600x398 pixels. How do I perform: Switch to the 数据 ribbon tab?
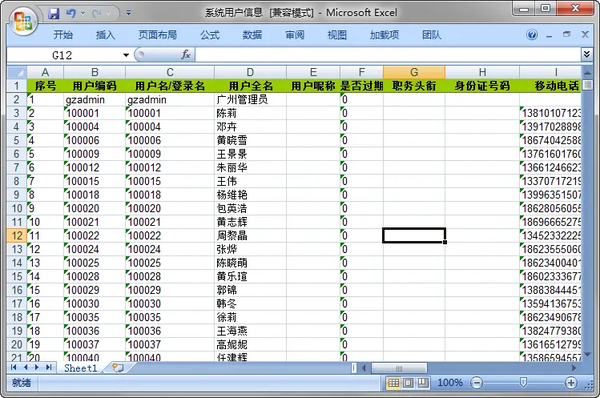pyautogui.click(x=252, y=35)
